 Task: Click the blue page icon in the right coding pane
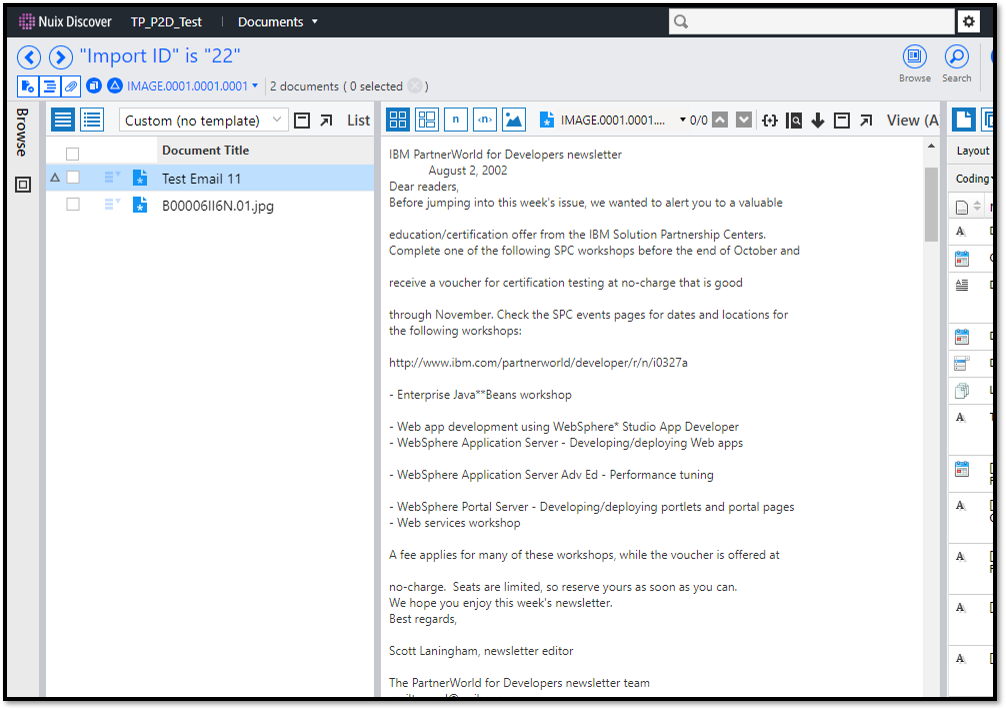(x=964, y=120)
